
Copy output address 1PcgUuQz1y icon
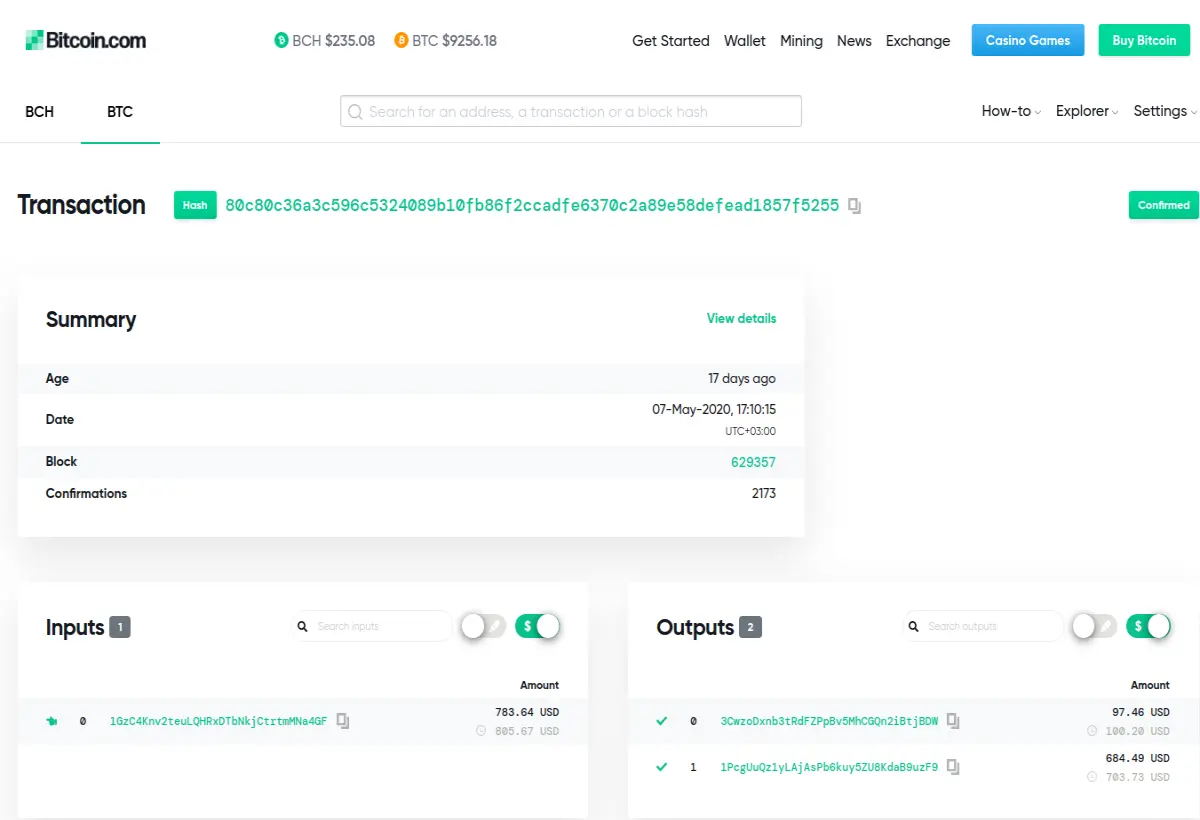click(953, 767)
